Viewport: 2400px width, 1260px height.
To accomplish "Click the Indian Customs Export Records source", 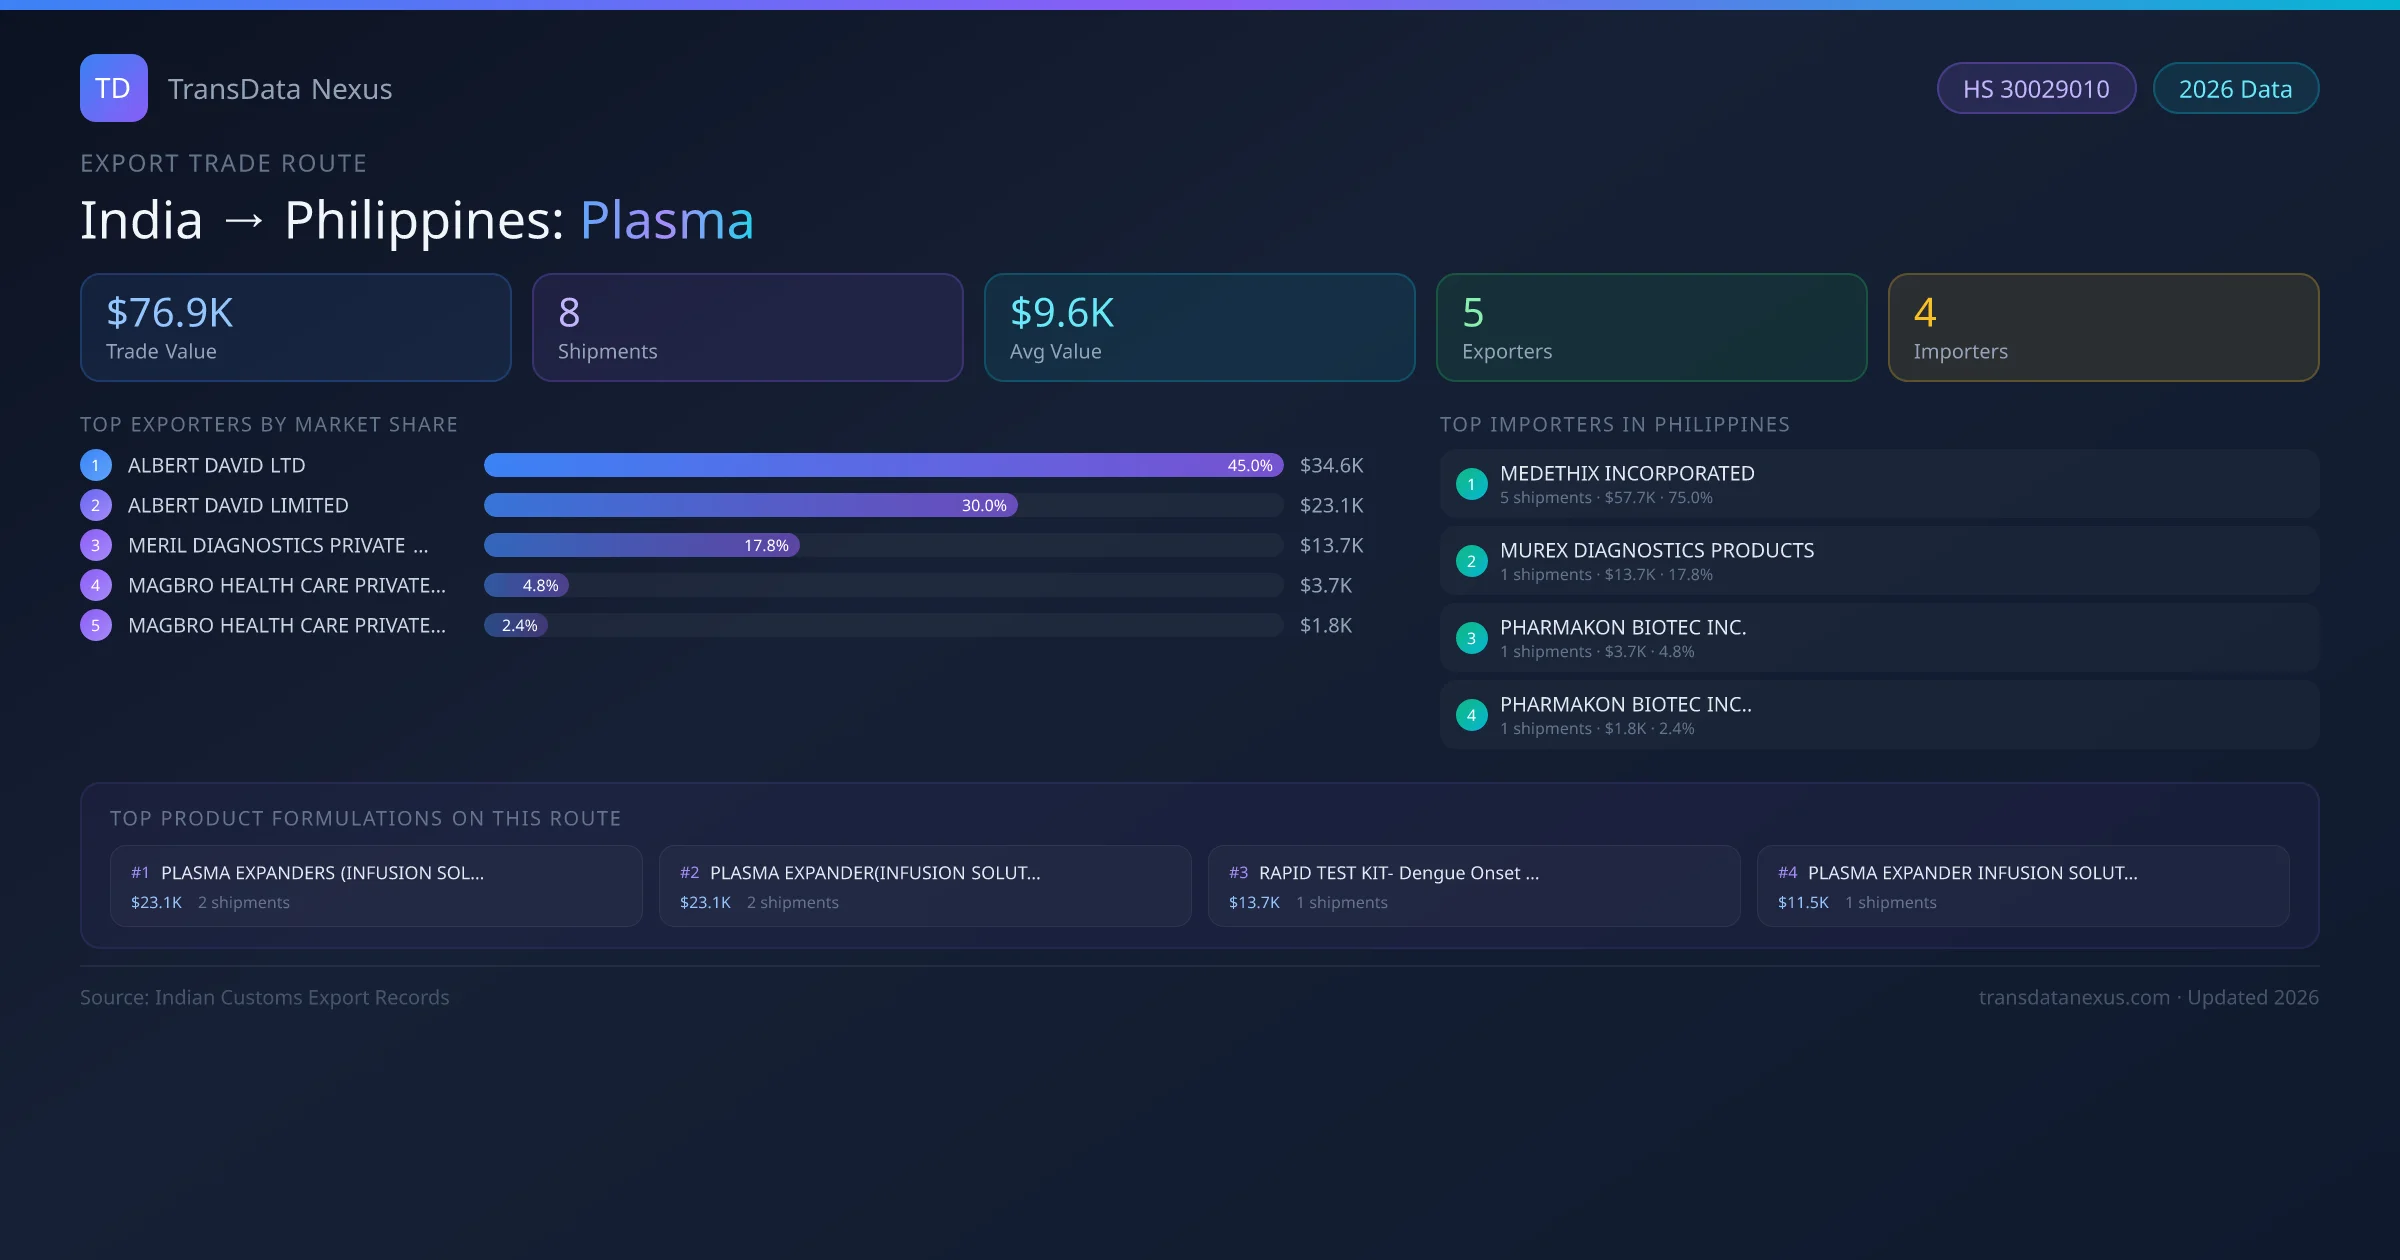I will coord(265,997).
